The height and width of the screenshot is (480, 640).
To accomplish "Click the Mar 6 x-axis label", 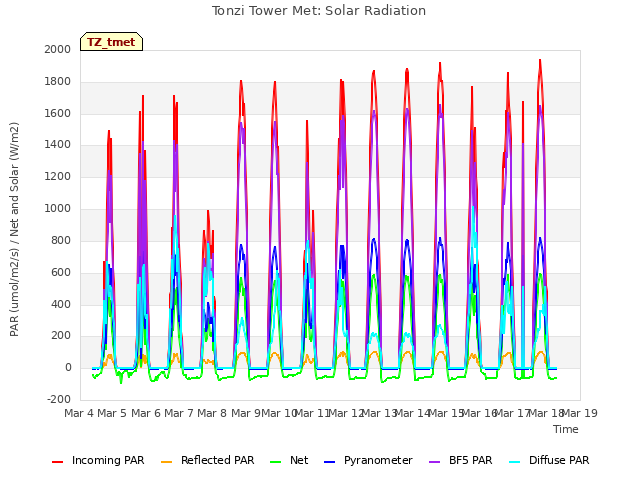I will [146, 413].
